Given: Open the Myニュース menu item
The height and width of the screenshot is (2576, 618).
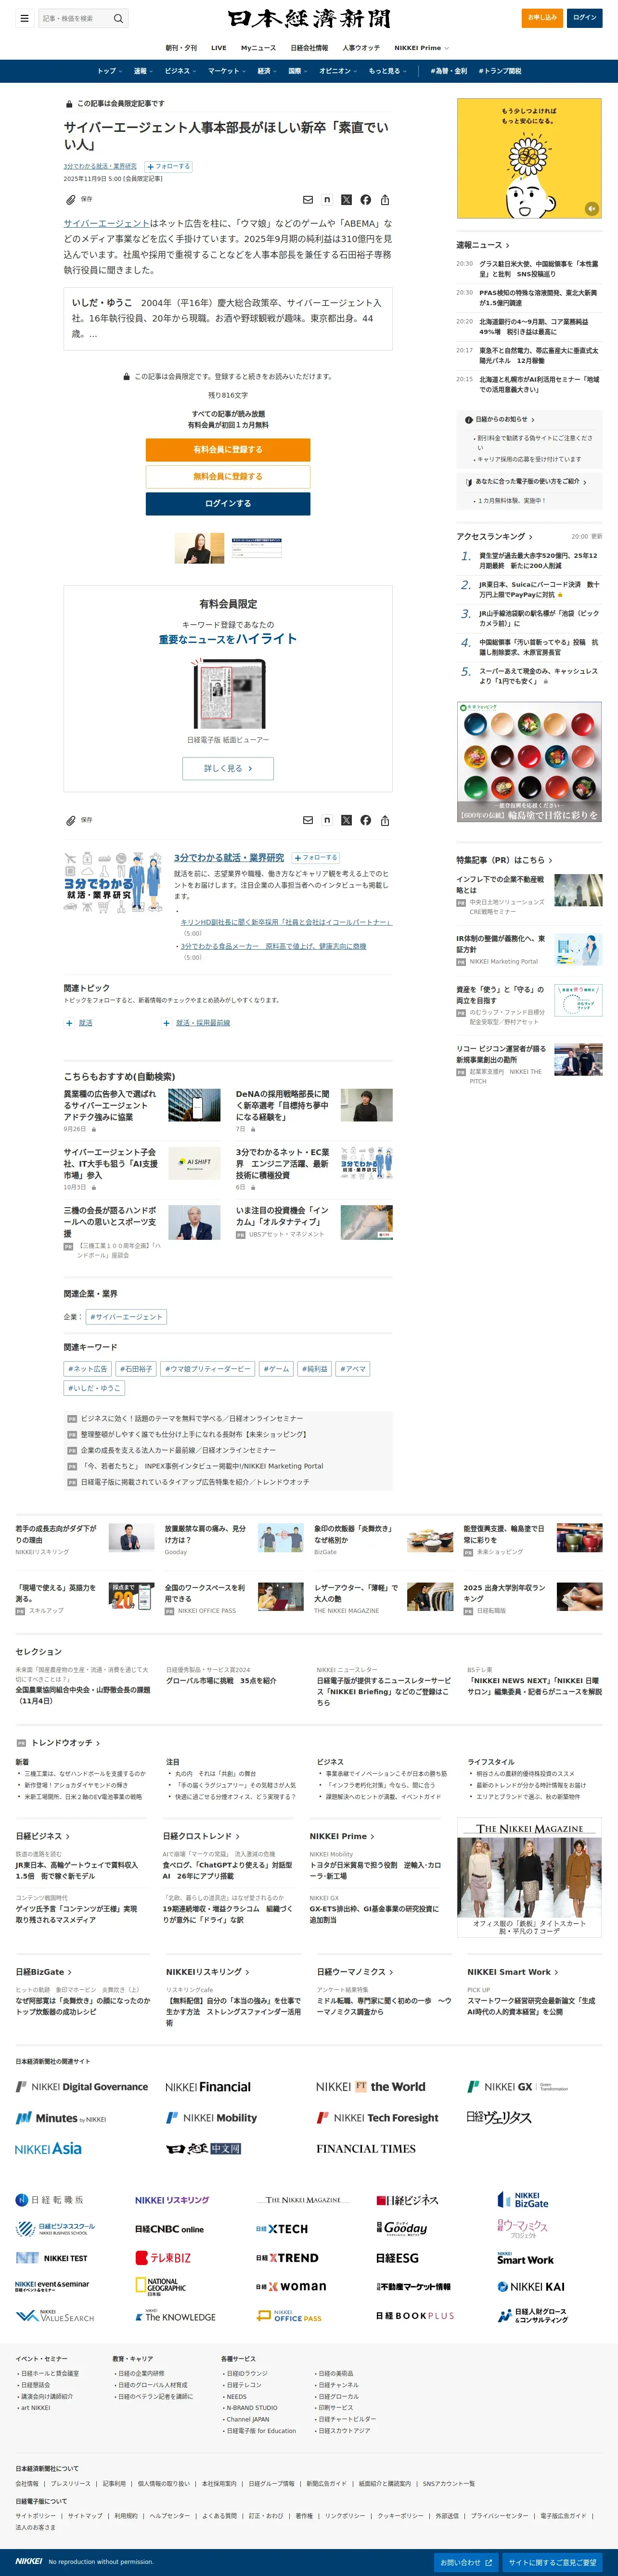Looking at the screenshot, I should coord(258,48).
